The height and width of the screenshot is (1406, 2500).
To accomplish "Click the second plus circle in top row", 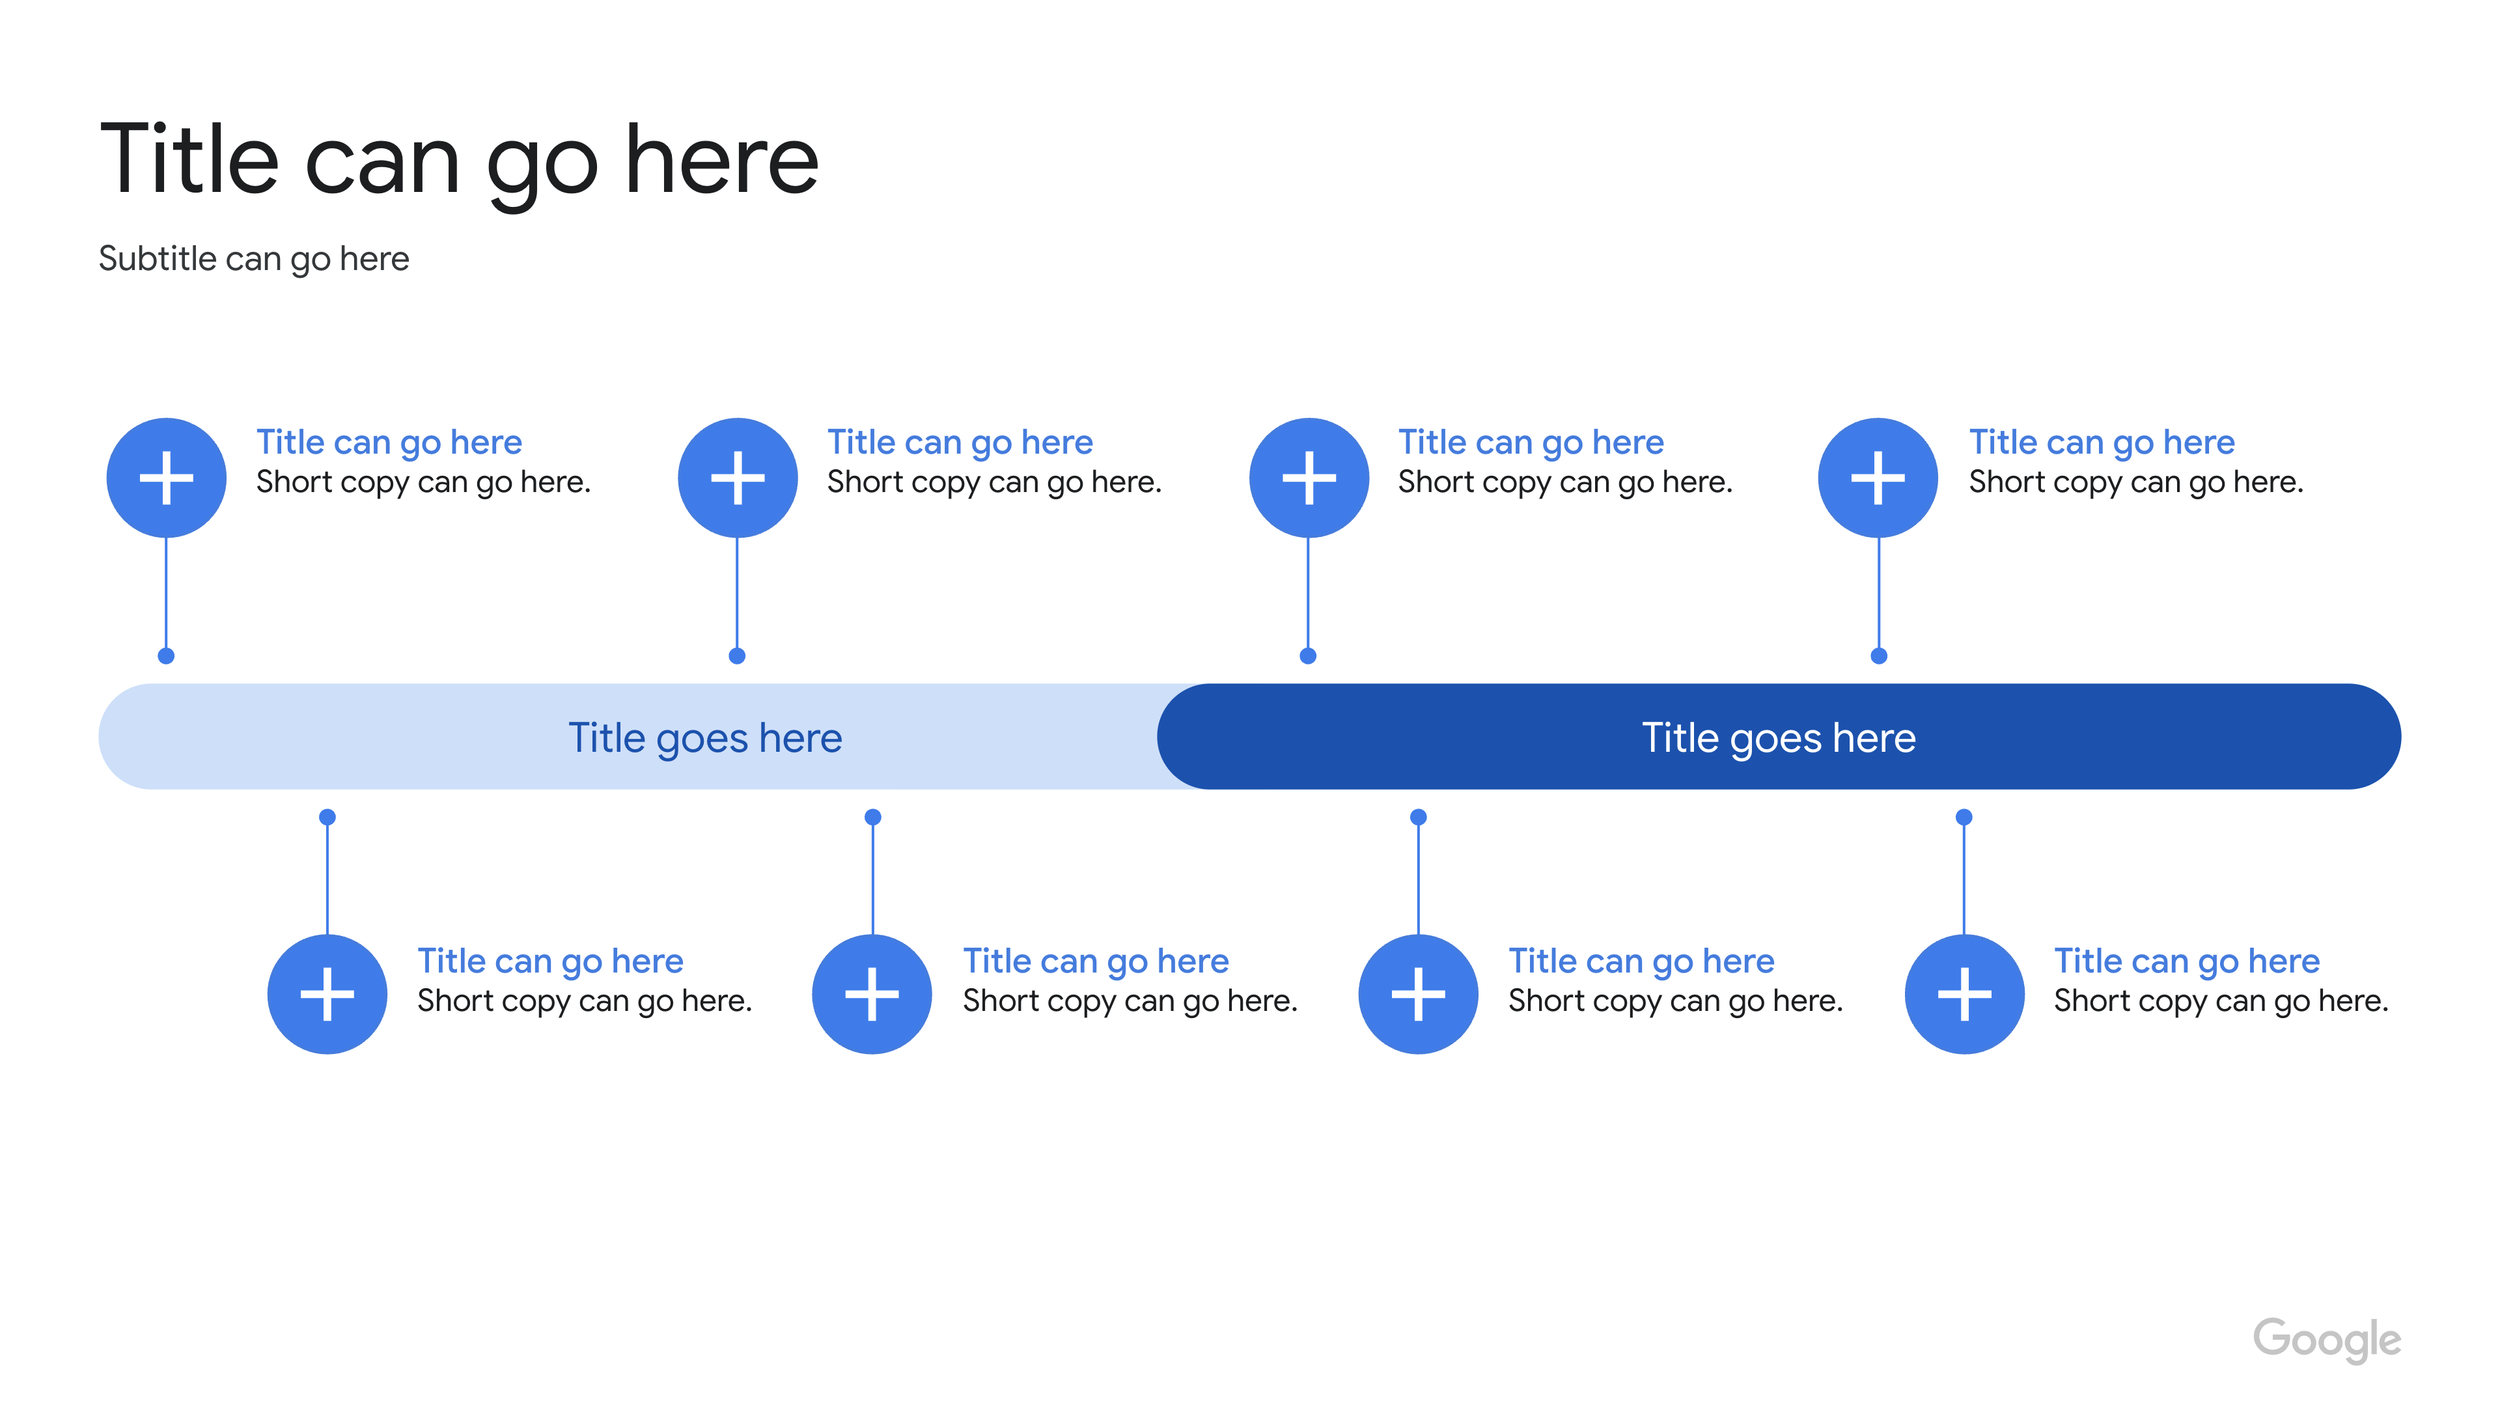I will coord(737,478).
